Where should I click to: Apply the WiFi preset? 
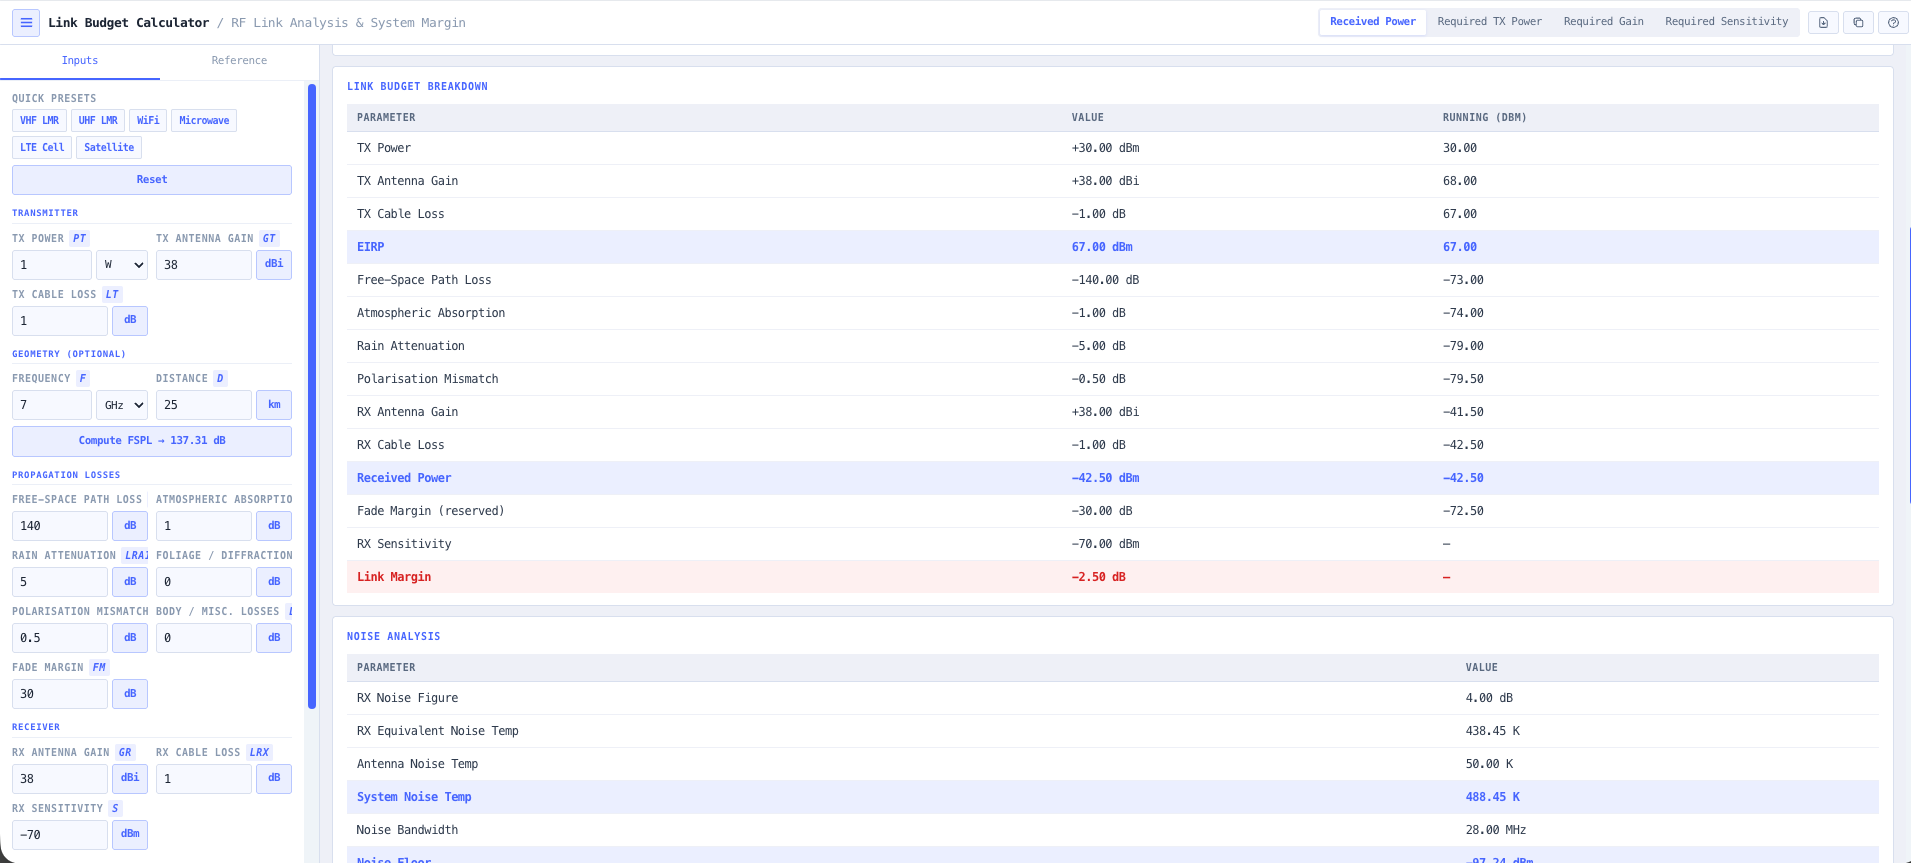148,121
